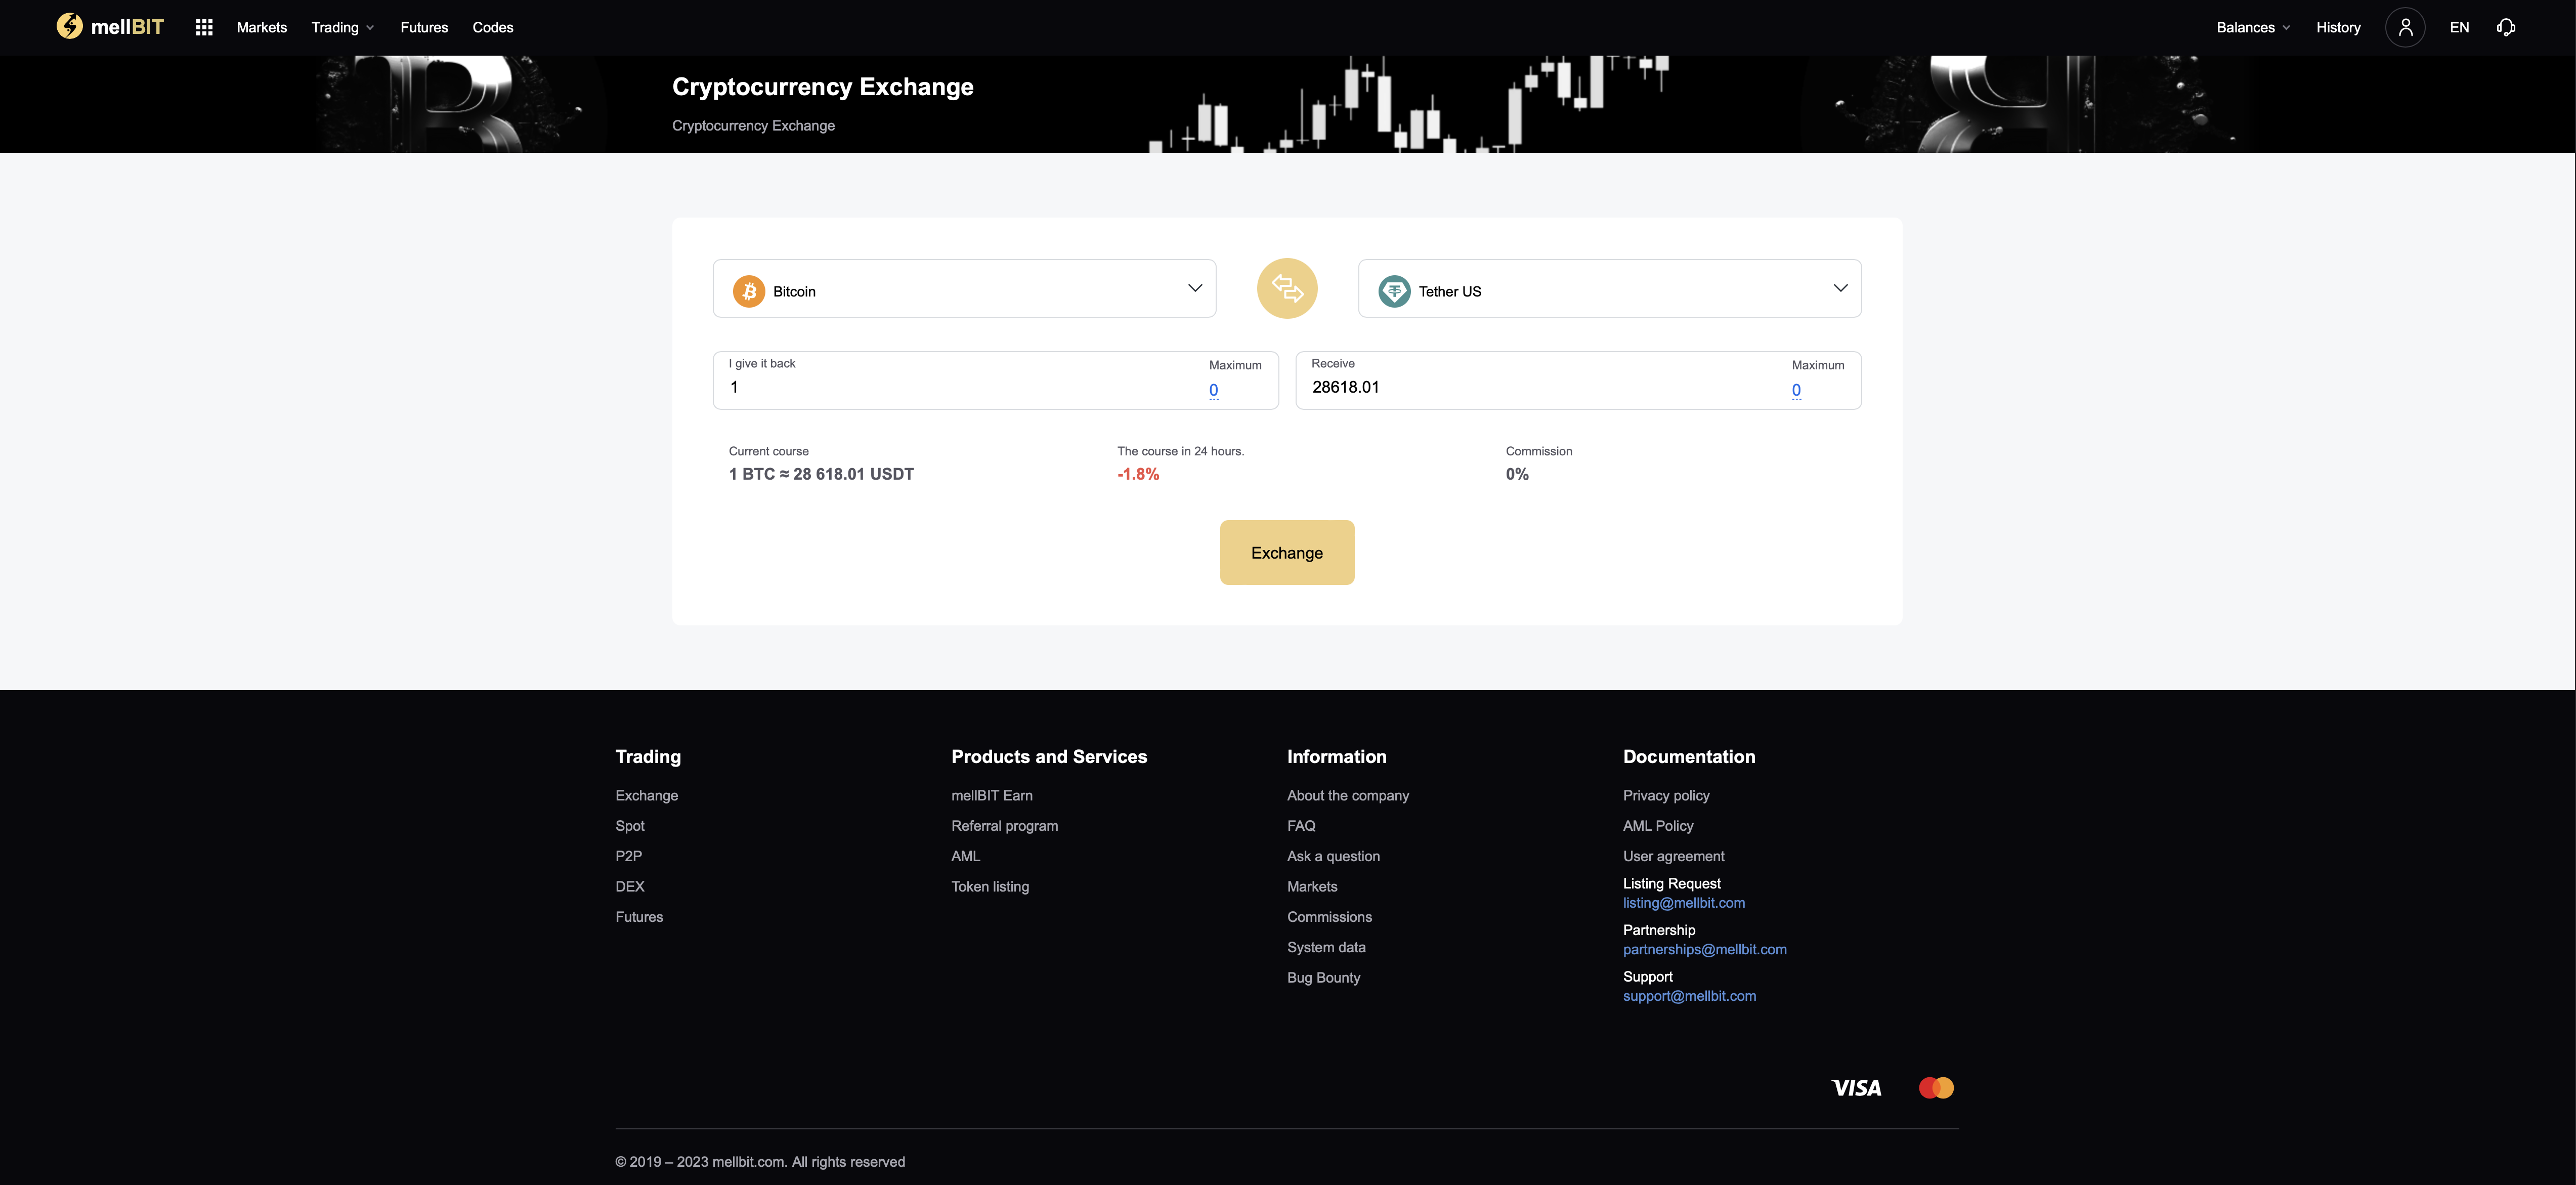Click the support headset icon
The height and width of the screenshot is (1185, 2576).
pyautogui.click(x=2505, y=27)
